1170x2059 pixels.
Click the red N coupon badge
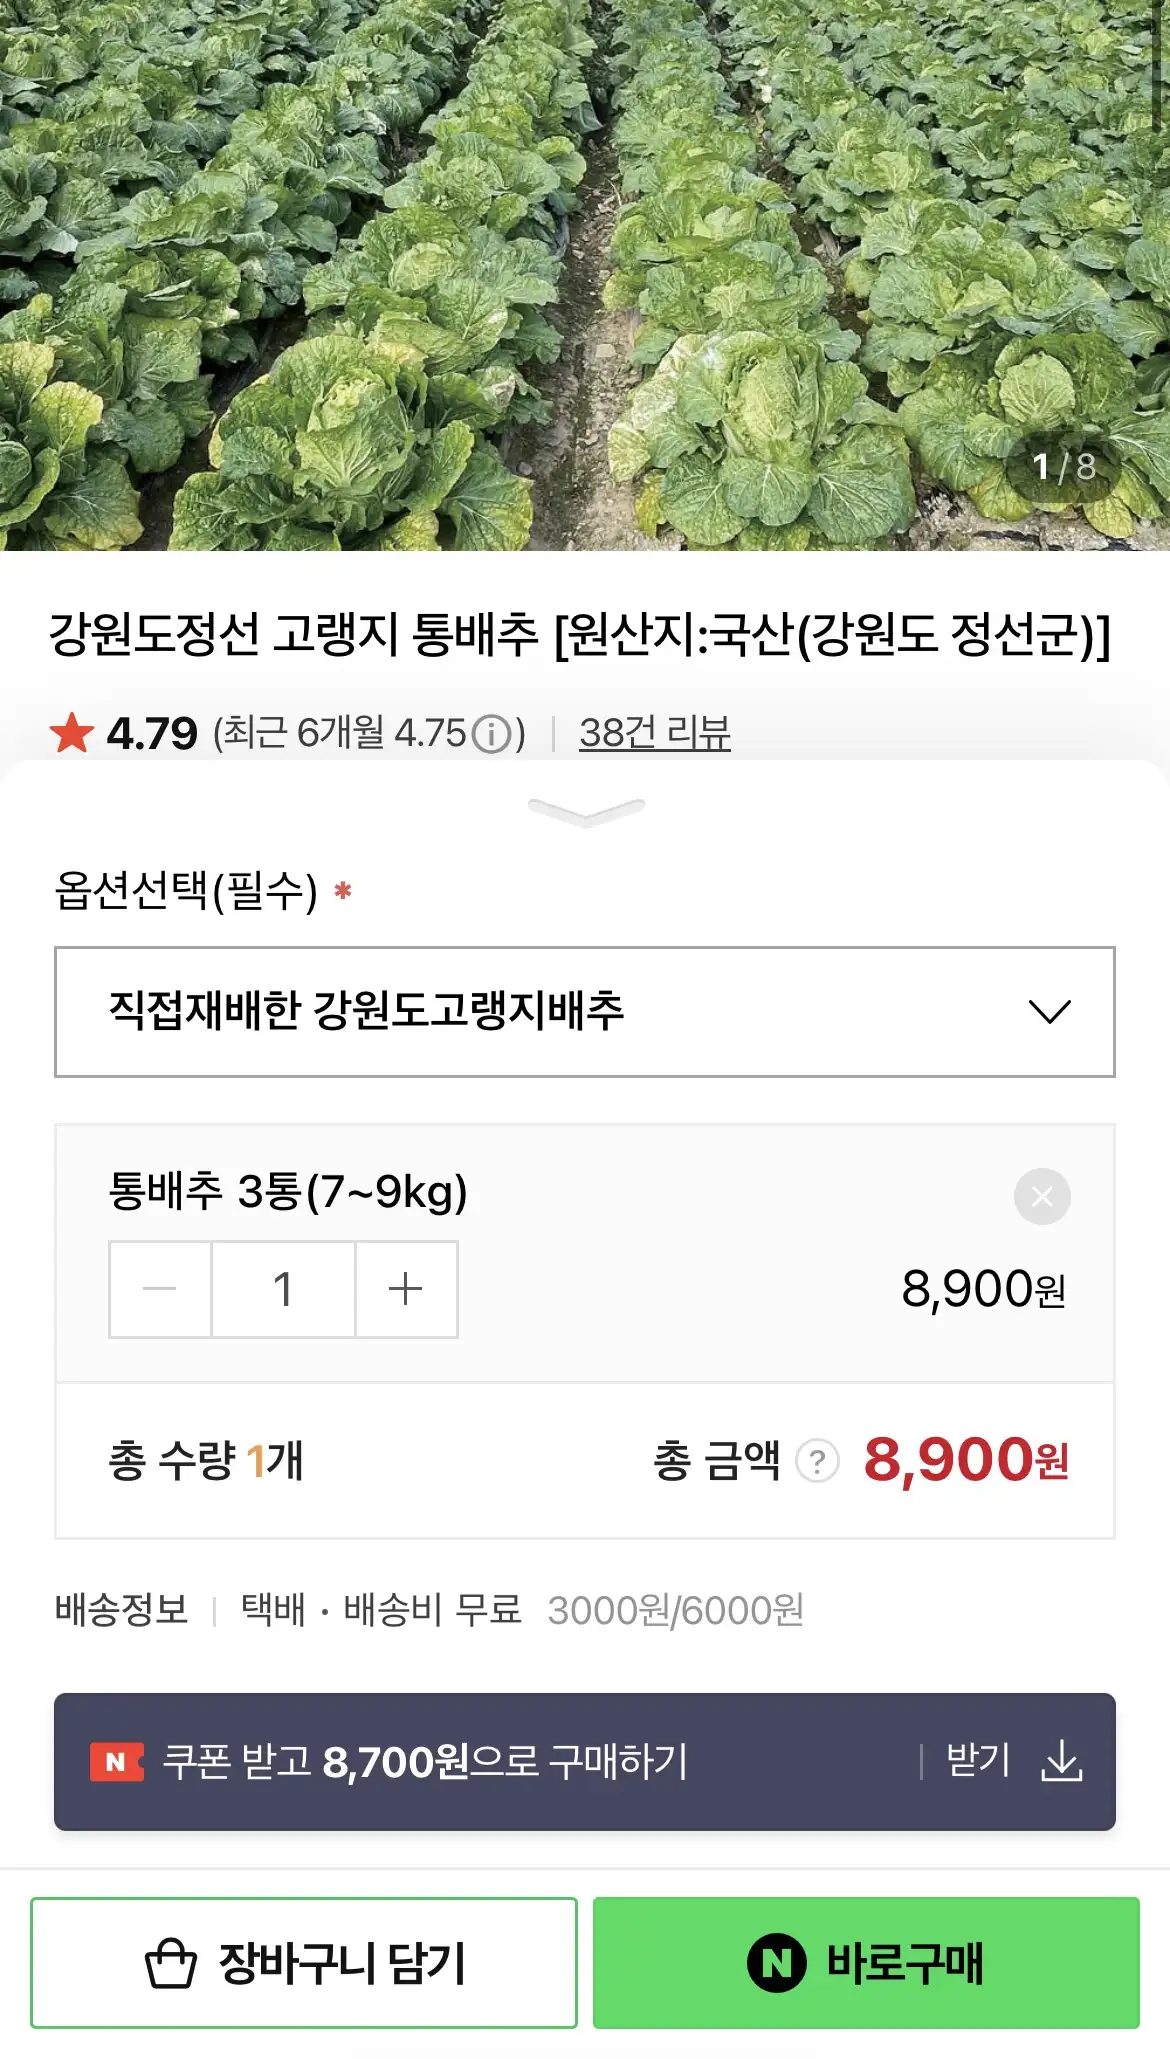coord(116,1762)
